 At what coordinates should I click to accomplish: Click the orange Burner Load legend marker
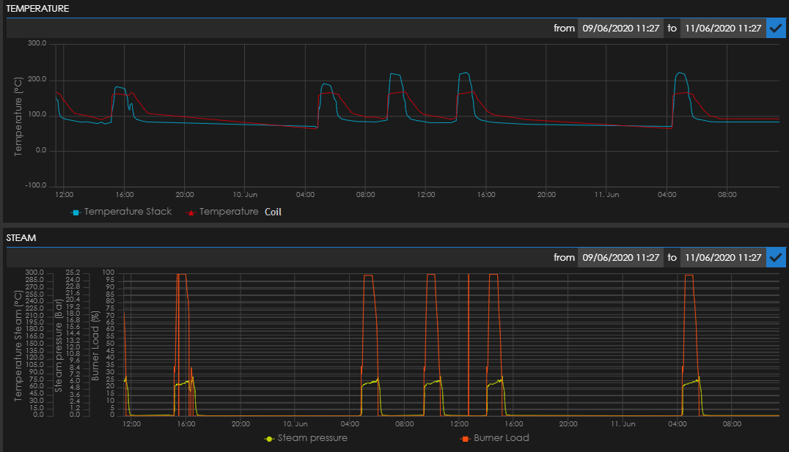[x=463, y=438]
